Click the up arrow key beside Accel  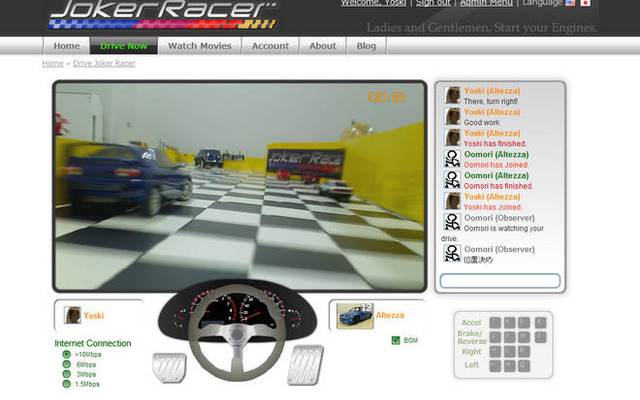coord(495,322)
